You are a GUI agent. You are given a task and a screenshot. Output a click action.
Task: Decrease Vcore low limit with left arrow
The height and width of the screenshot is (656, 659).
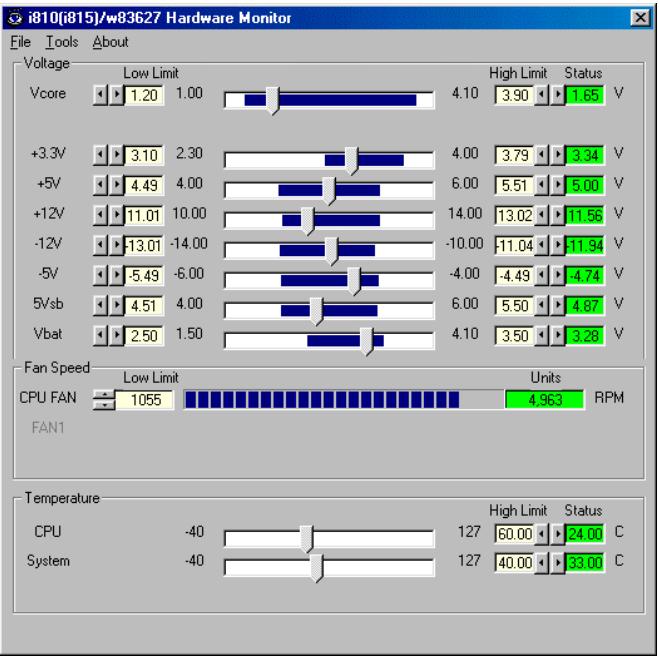[x=100, y=95]
